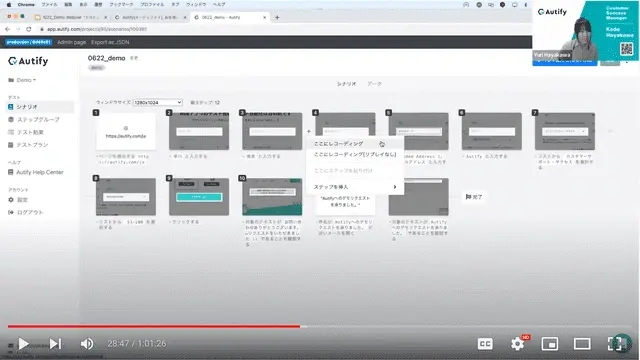Screen dimensions: 640x360
Task: Expand the Demo project dropdown
Action: [x=22, y=80]
